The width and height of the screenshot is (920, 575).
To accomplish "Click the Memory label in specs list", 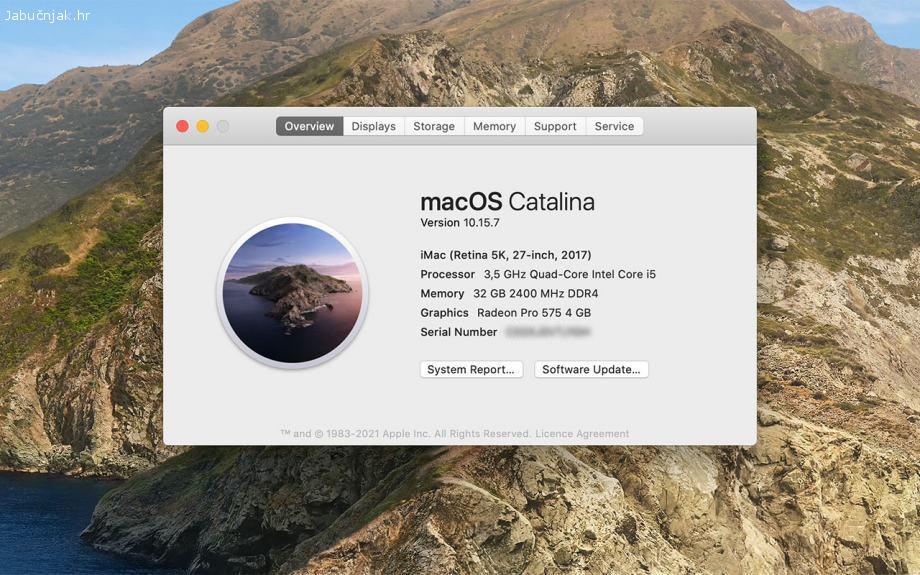I will pyautogui.click(x=442, y=293).
